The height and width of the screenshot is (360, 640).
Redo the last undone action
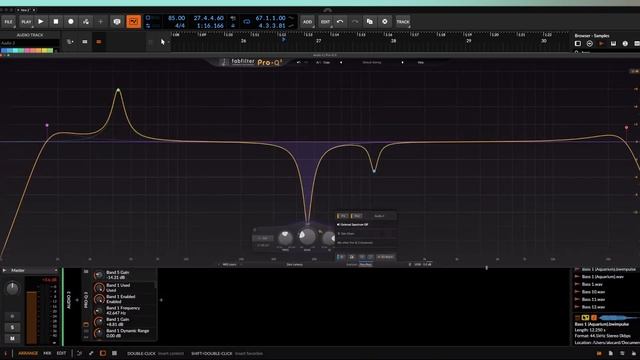pyautogui.click(x=355, y=22)
